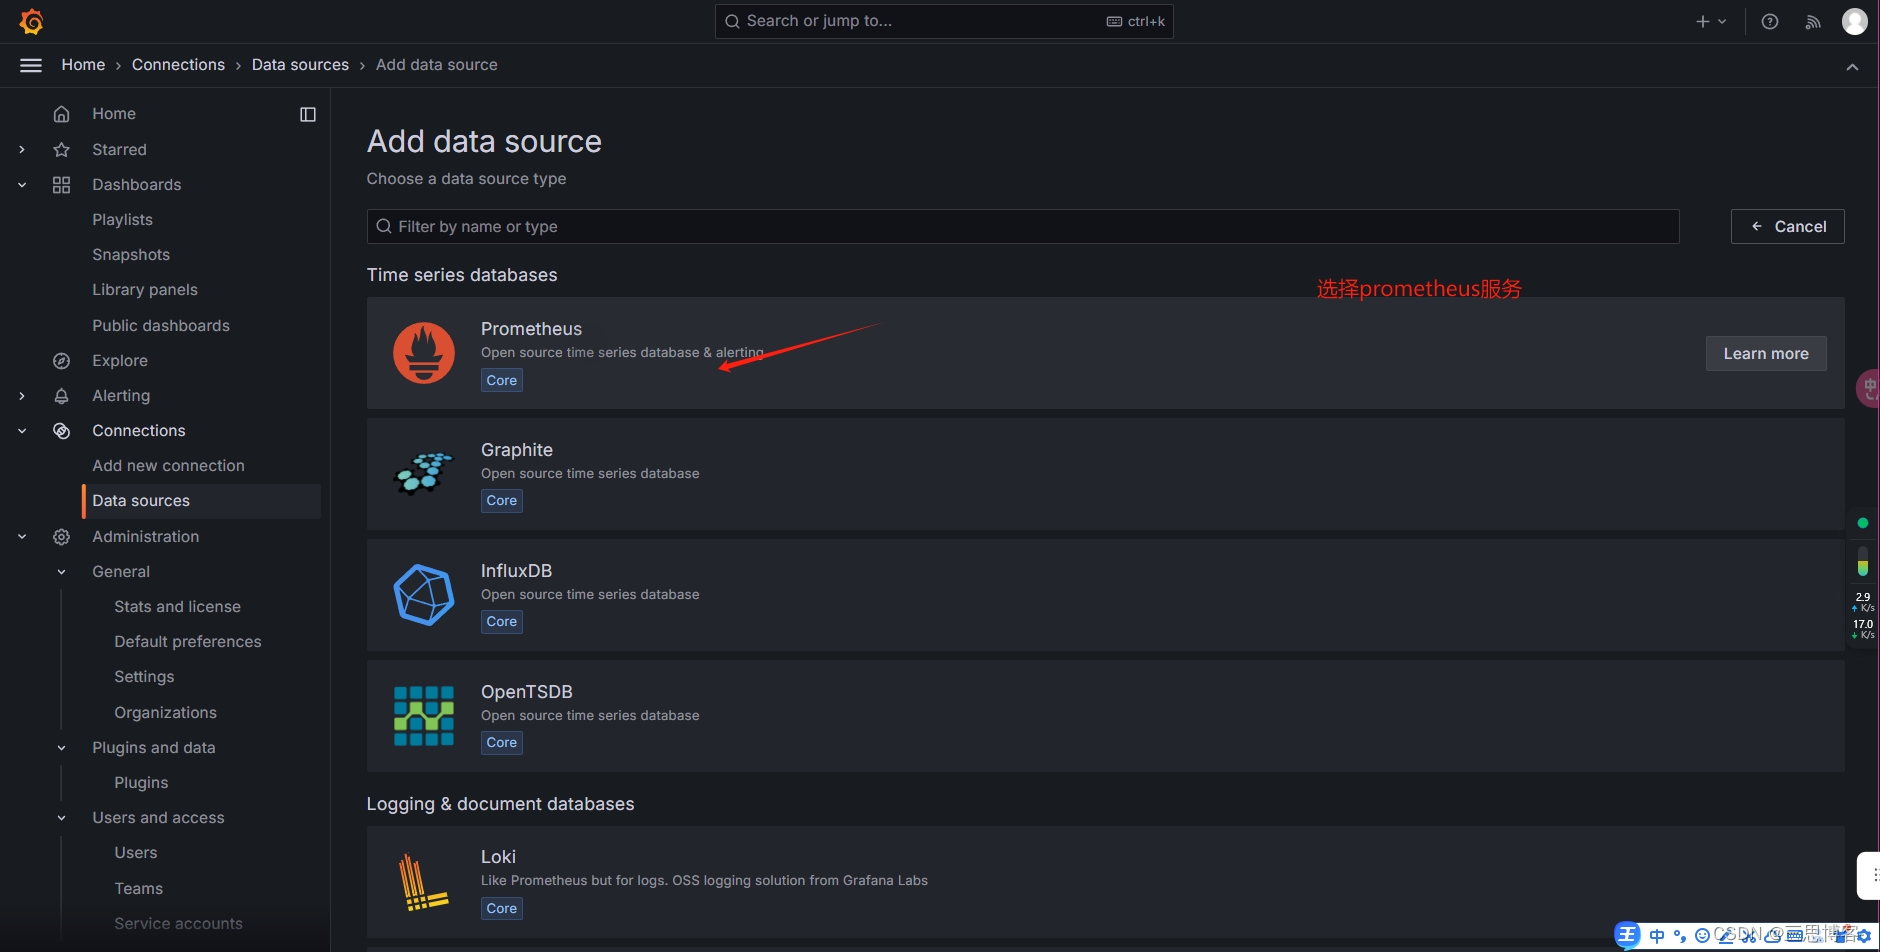The height and width of the screenshot is (952, 1880).
Task: Click the Prometheus flame logo
Action: (x=424, y=353)
